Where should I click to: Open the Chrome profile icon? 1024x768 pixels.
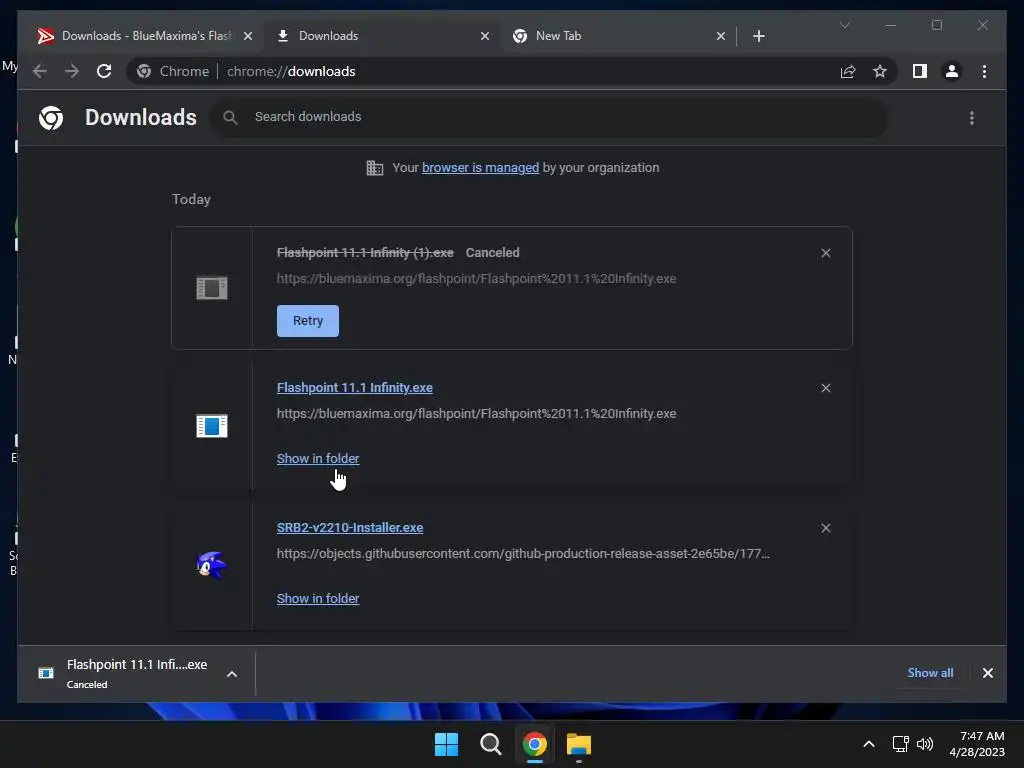pyautogui.click(x=952, y=71)
